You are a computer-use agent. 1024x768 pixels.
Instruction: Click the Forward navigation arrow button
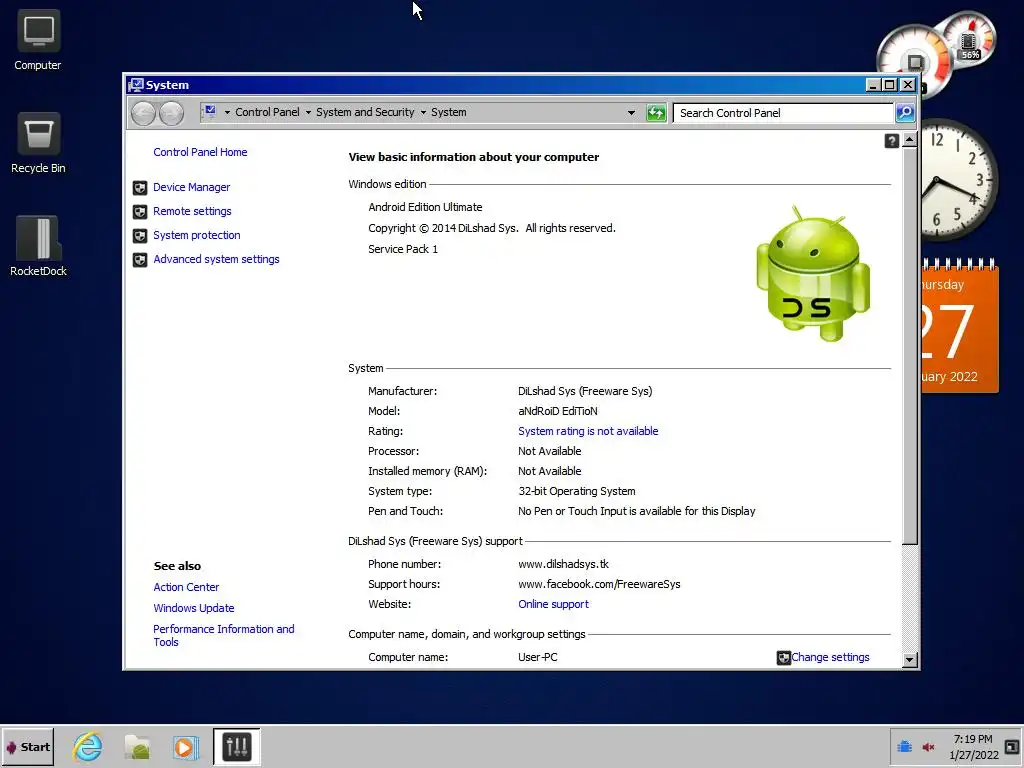(x=171, y=113)
